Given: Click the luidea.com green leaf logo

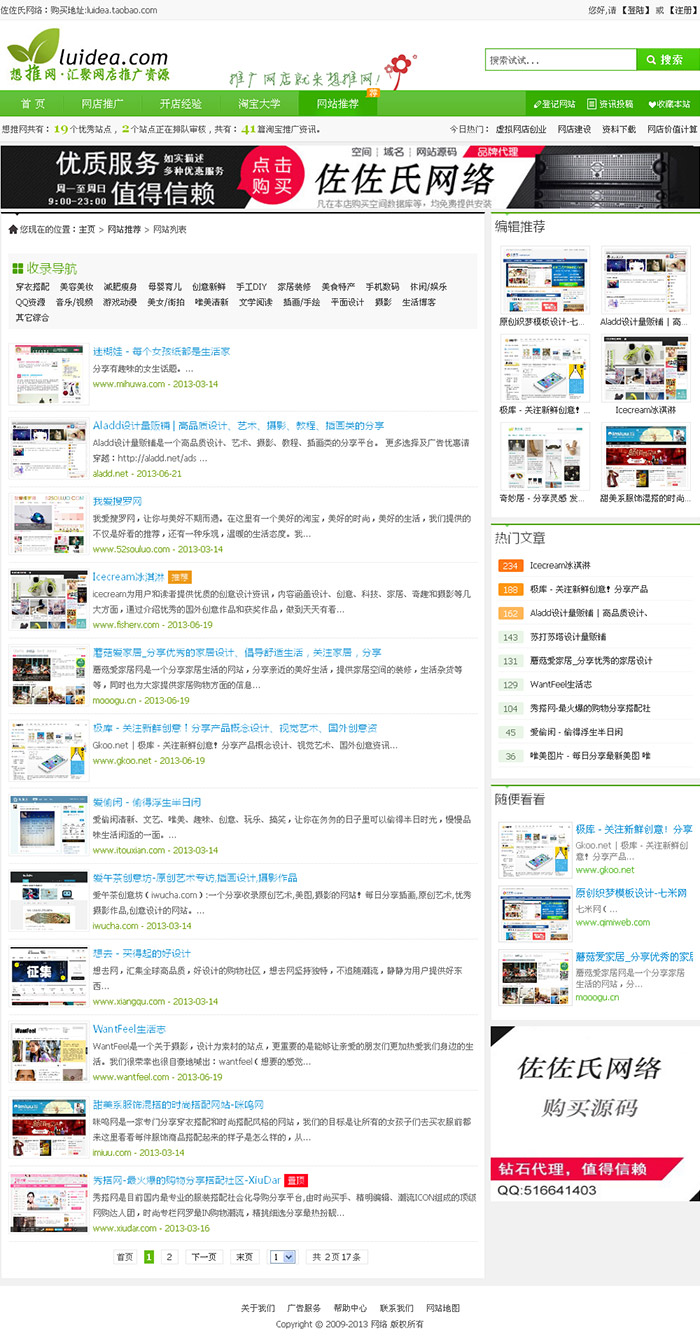Looking at the screenshot, I should point(87,55).
